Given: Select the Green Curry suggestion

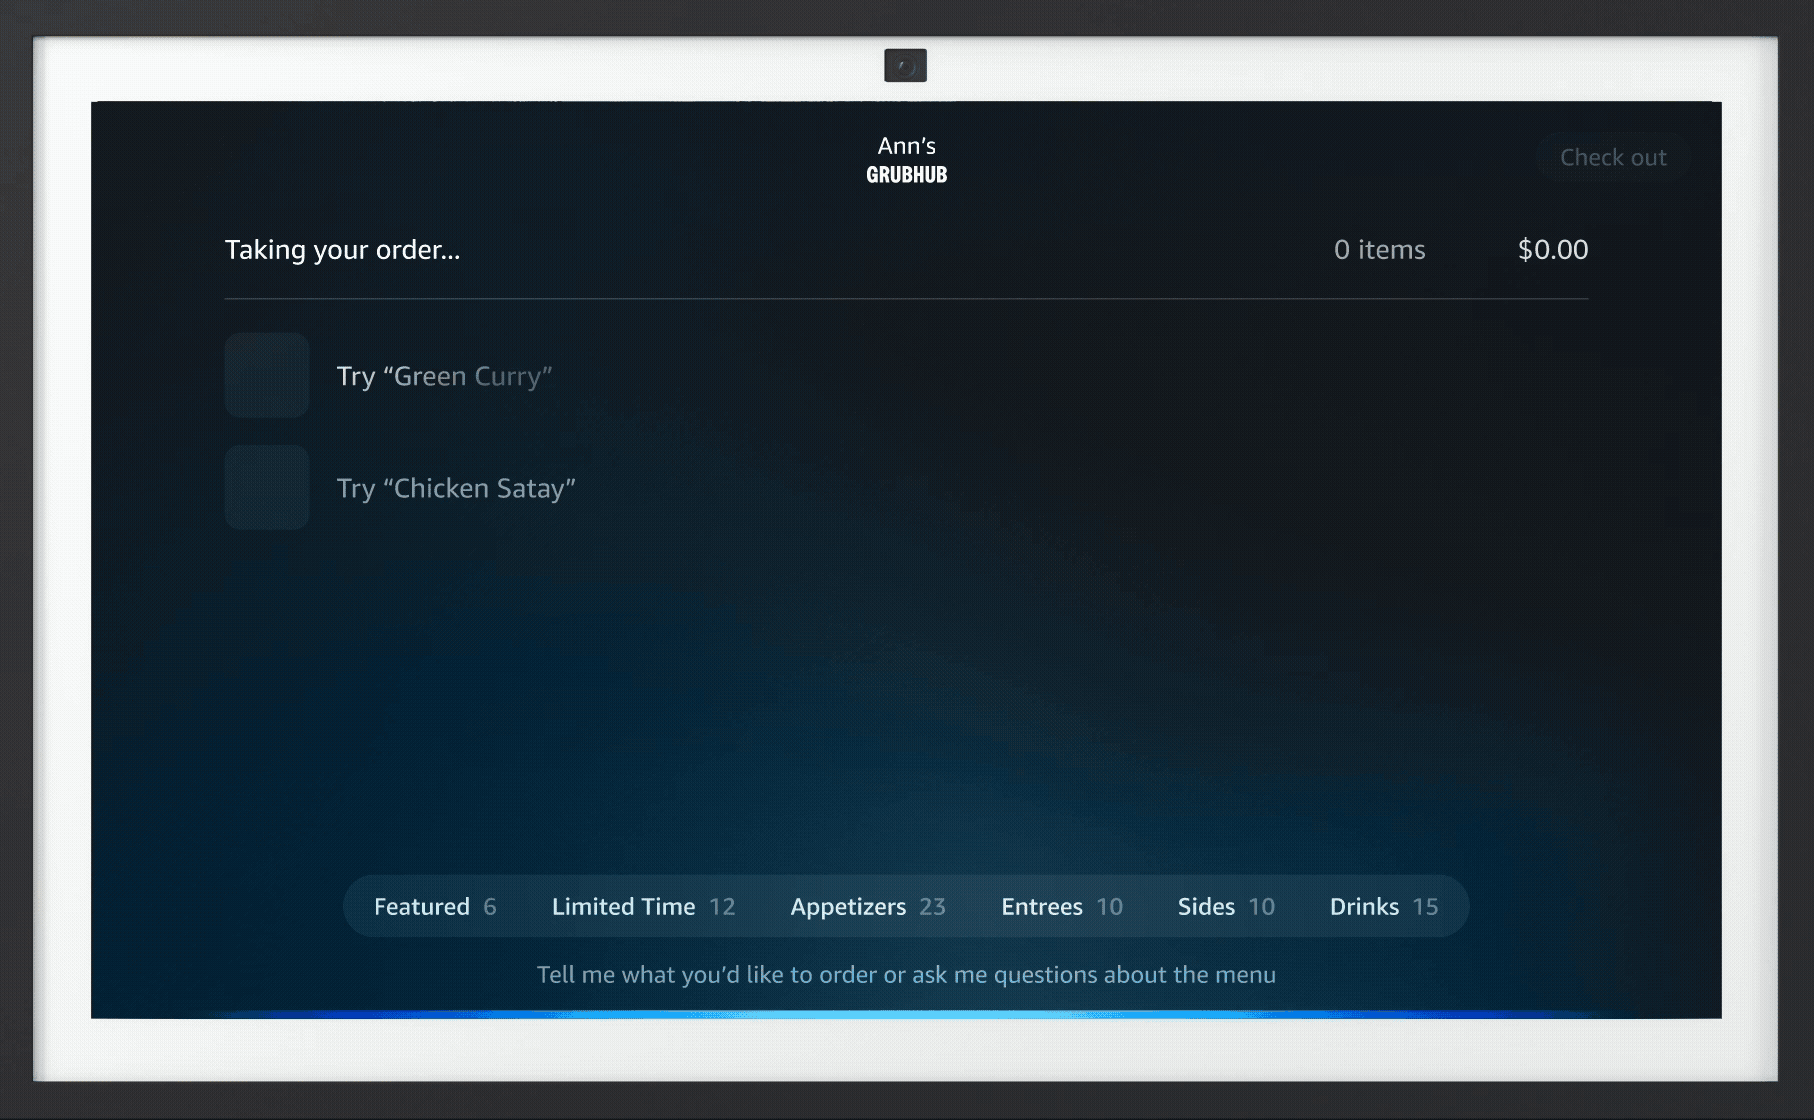Looking at the screenshot, I should [445, 376].
